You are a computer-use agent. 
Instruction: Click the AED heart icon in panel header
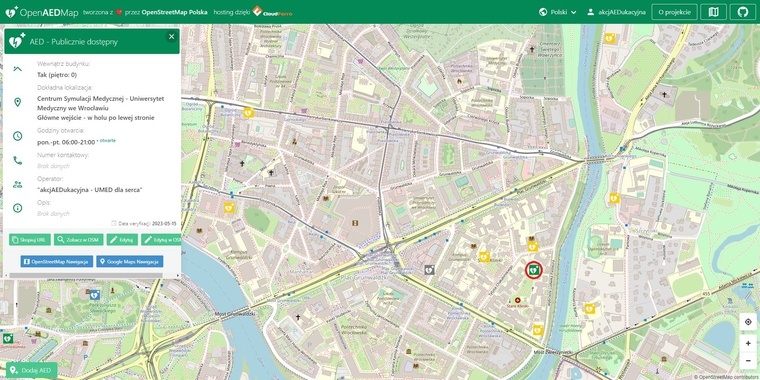pyautogui.click(x=17, y=41)
